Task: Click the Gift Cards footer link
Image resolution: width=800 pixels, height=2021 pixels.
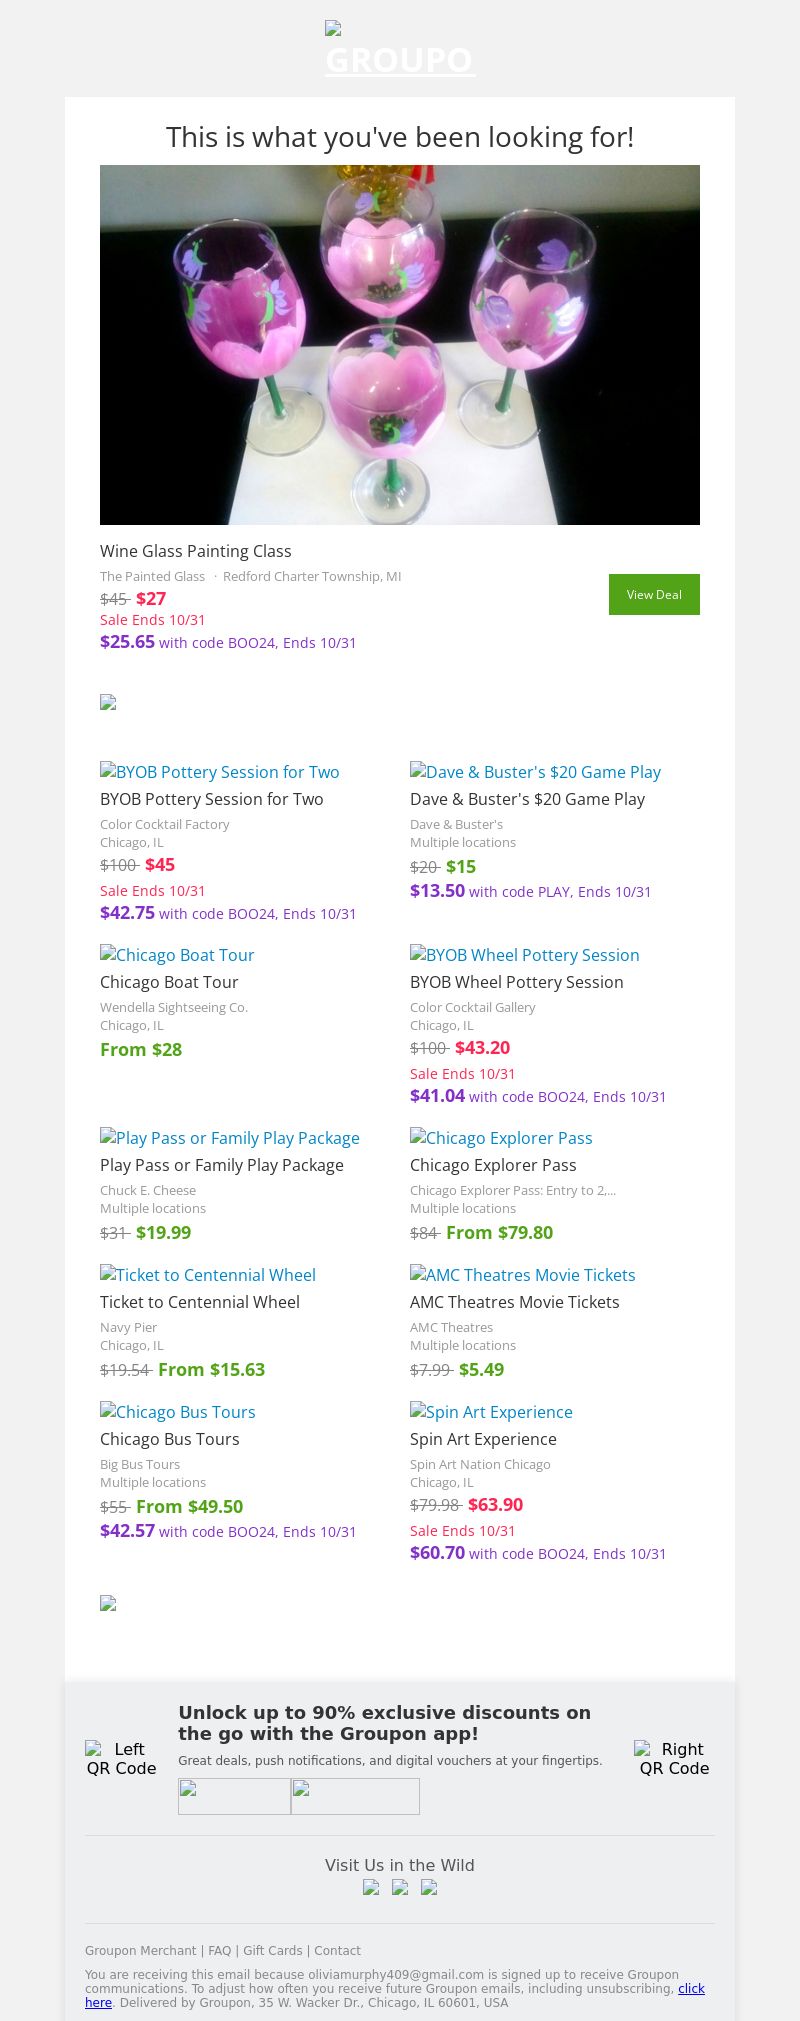Action: (x=272, y=1950)
